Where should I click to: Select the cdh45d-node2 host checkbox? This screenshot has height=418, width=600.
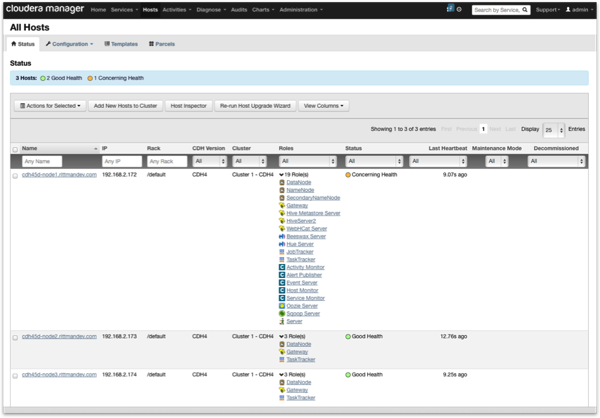(15, 338)
